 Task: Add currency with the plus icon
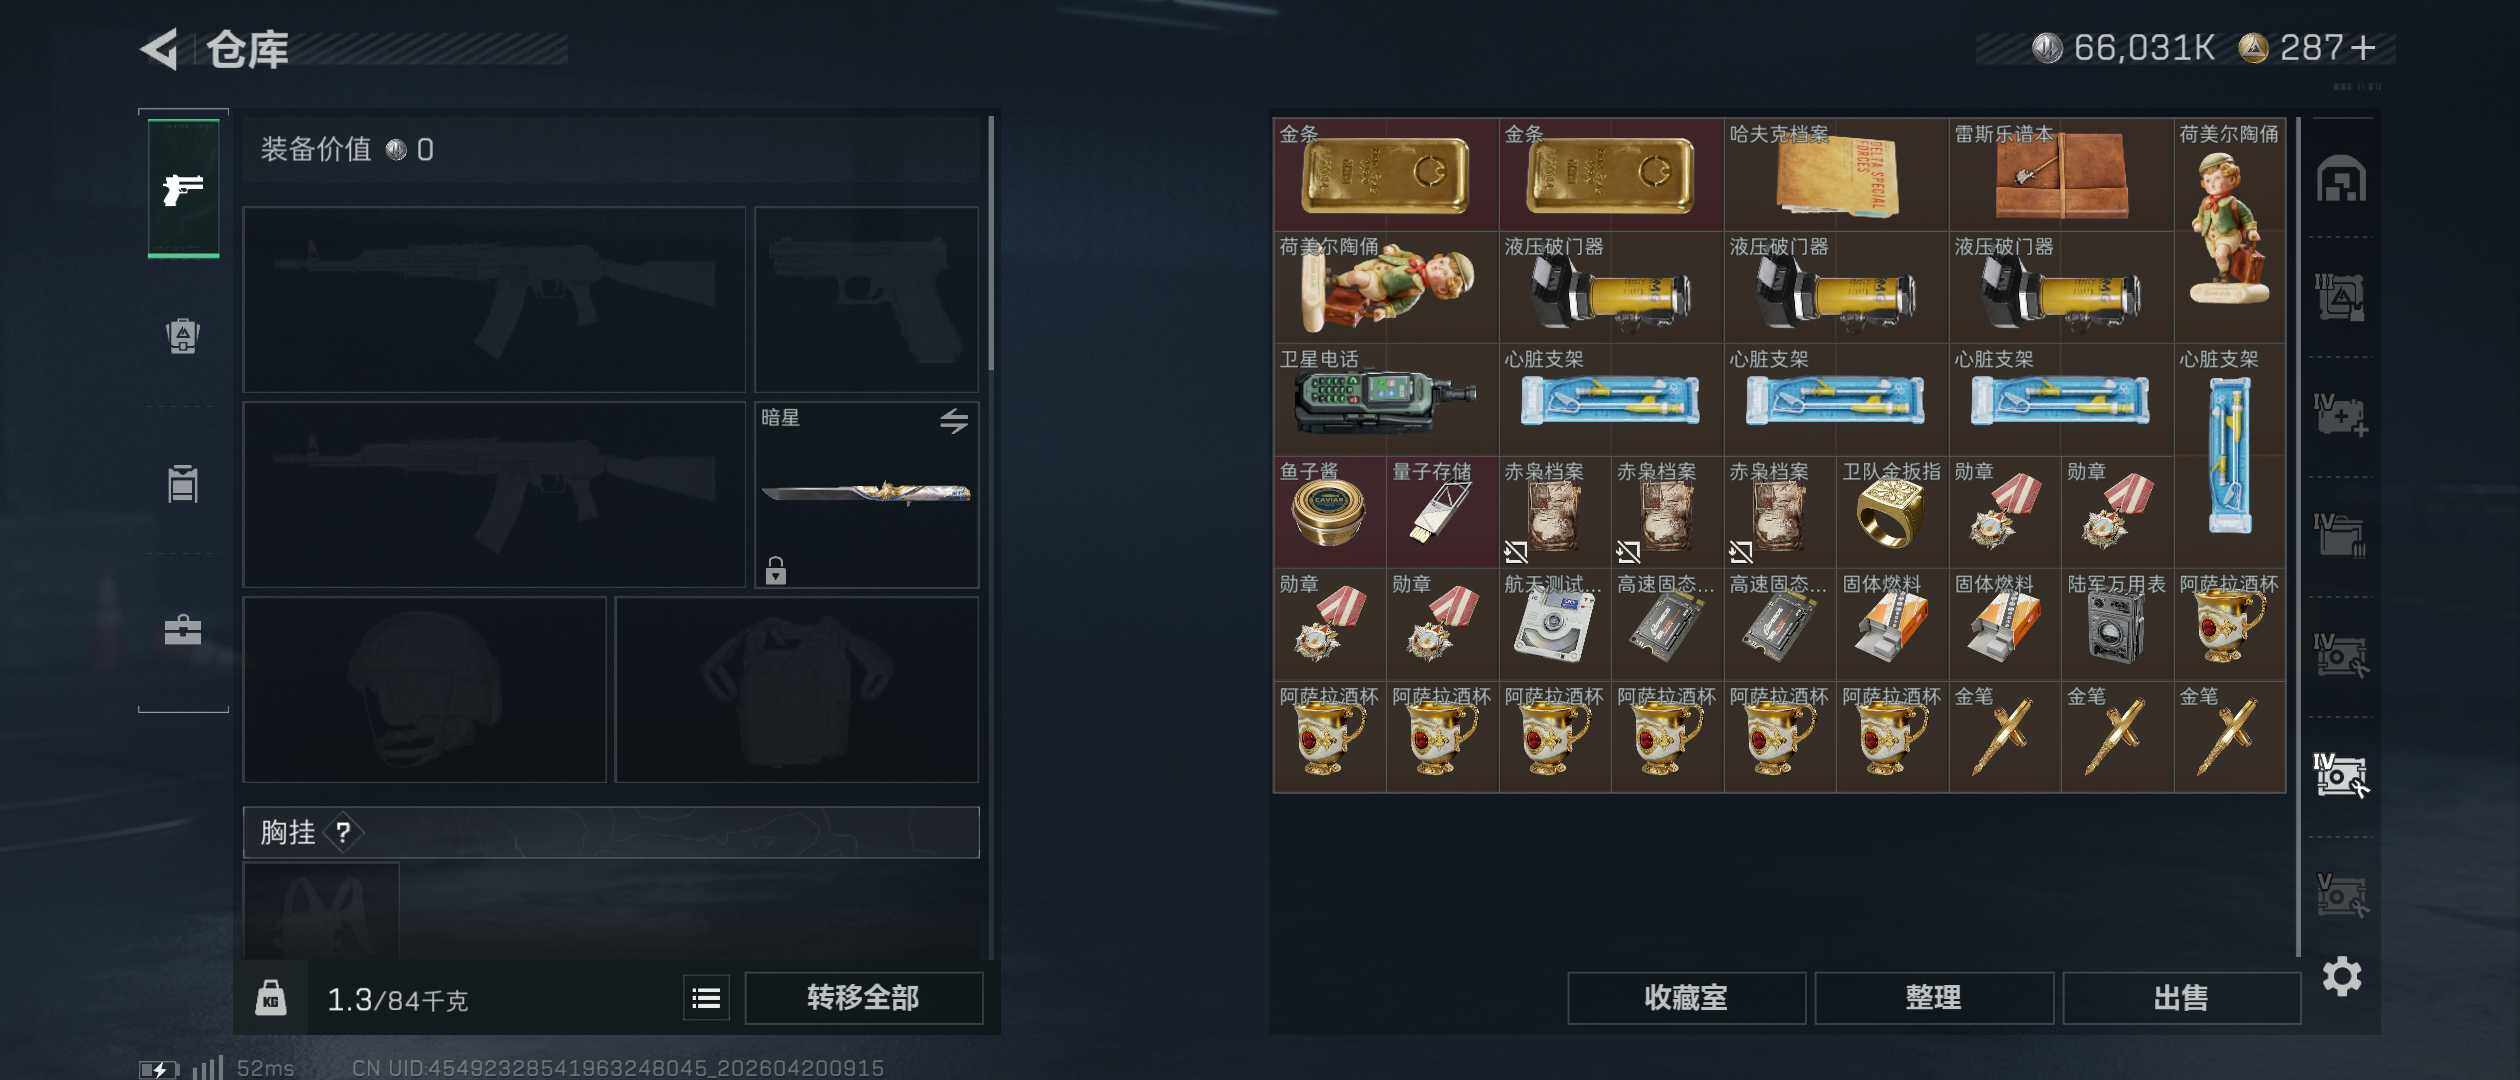(x=2362, y=48)
